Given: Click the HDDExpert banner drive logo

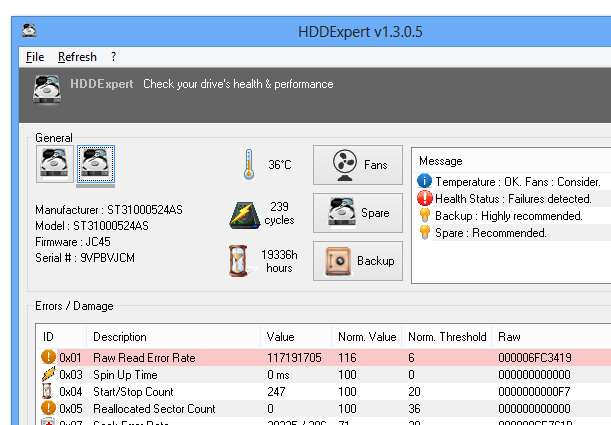Looking at the screenshot, I should [x=47, y=89].
